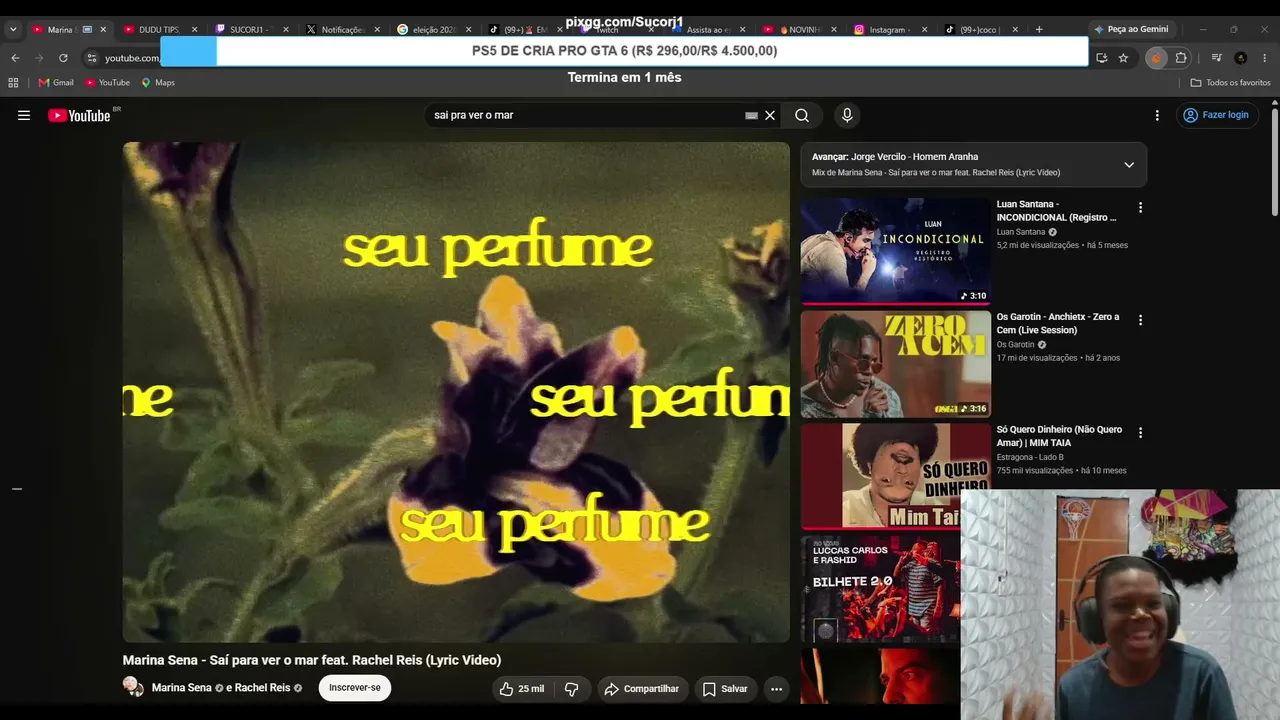Close the Marina Sena YouTube tab
Screen dimensions: 1280x720
click(x=103, y=30)
